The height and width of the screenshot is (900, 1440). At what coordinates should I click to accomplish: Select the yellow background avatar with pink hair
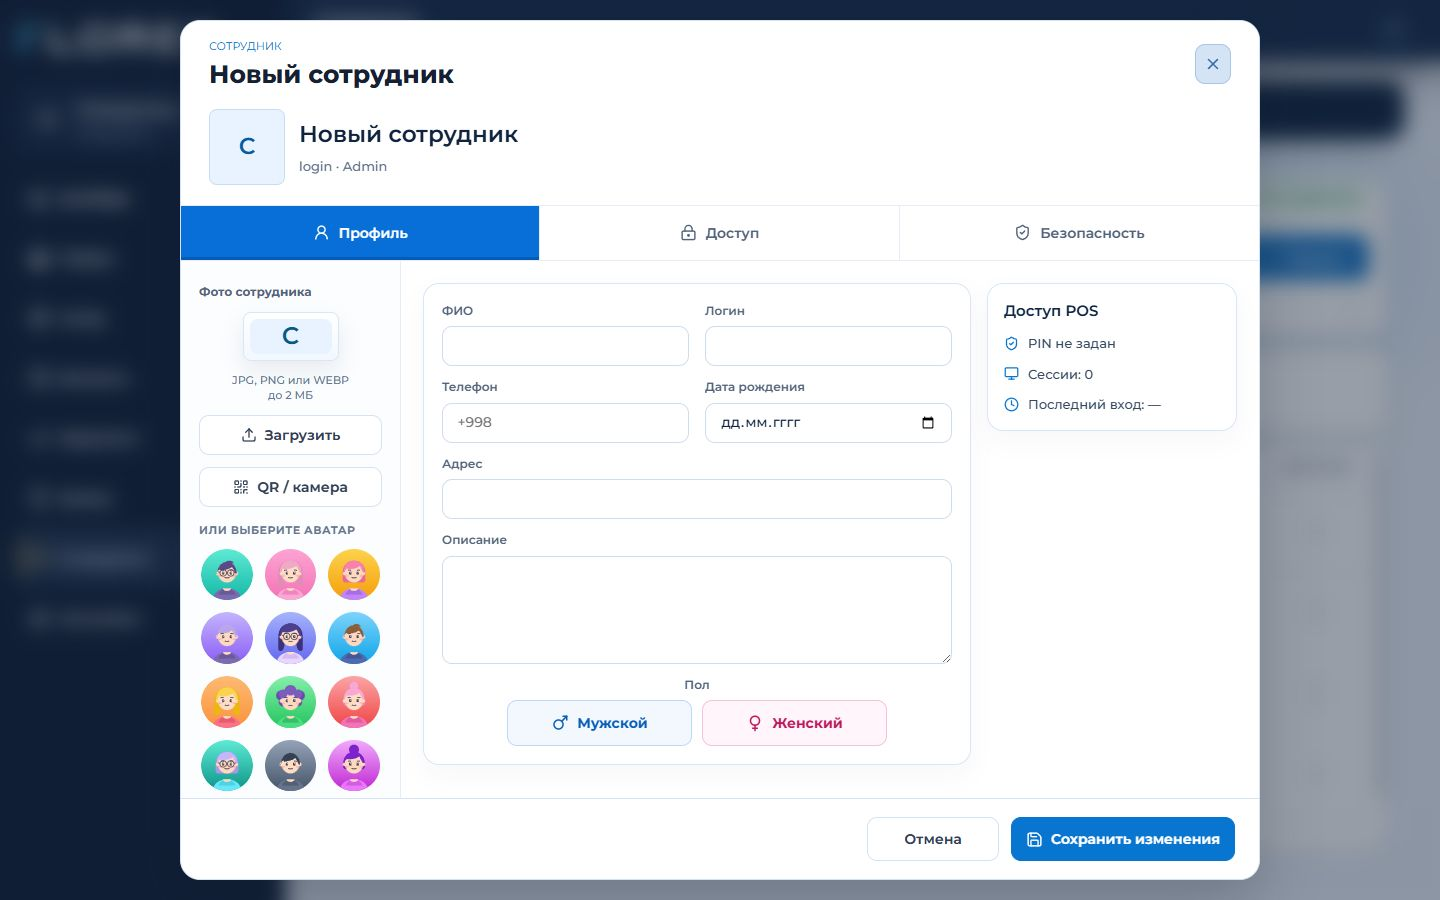click(x=354, y=575)
